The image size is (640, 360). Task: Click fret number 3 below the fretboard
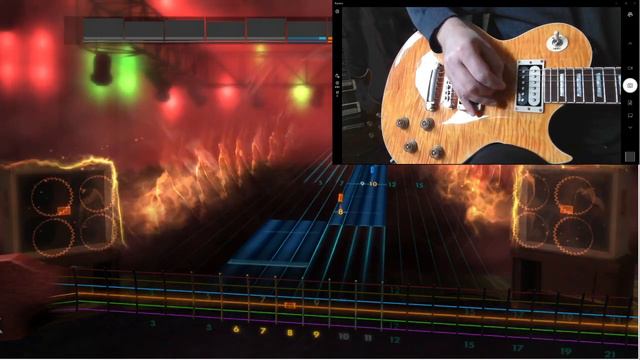click(x=152, y=324)
